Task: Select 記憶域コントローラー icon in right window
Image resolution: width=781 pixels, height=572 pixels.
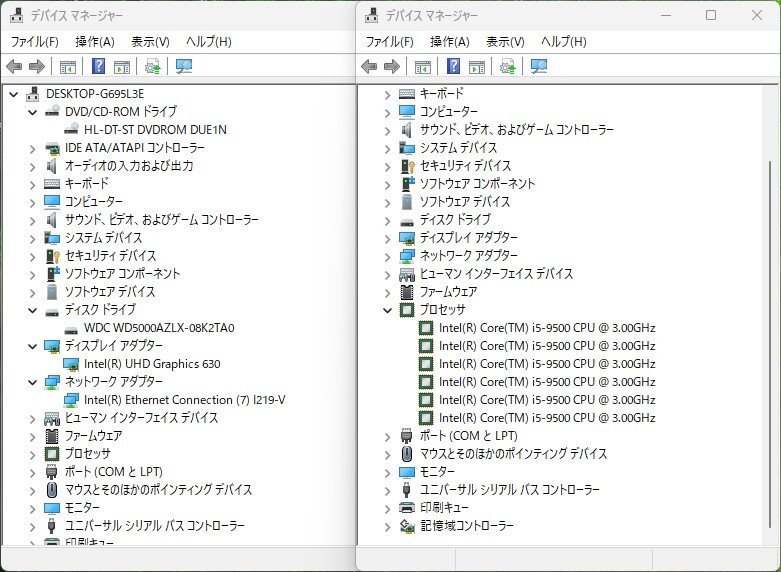Action: pos(407,526)
